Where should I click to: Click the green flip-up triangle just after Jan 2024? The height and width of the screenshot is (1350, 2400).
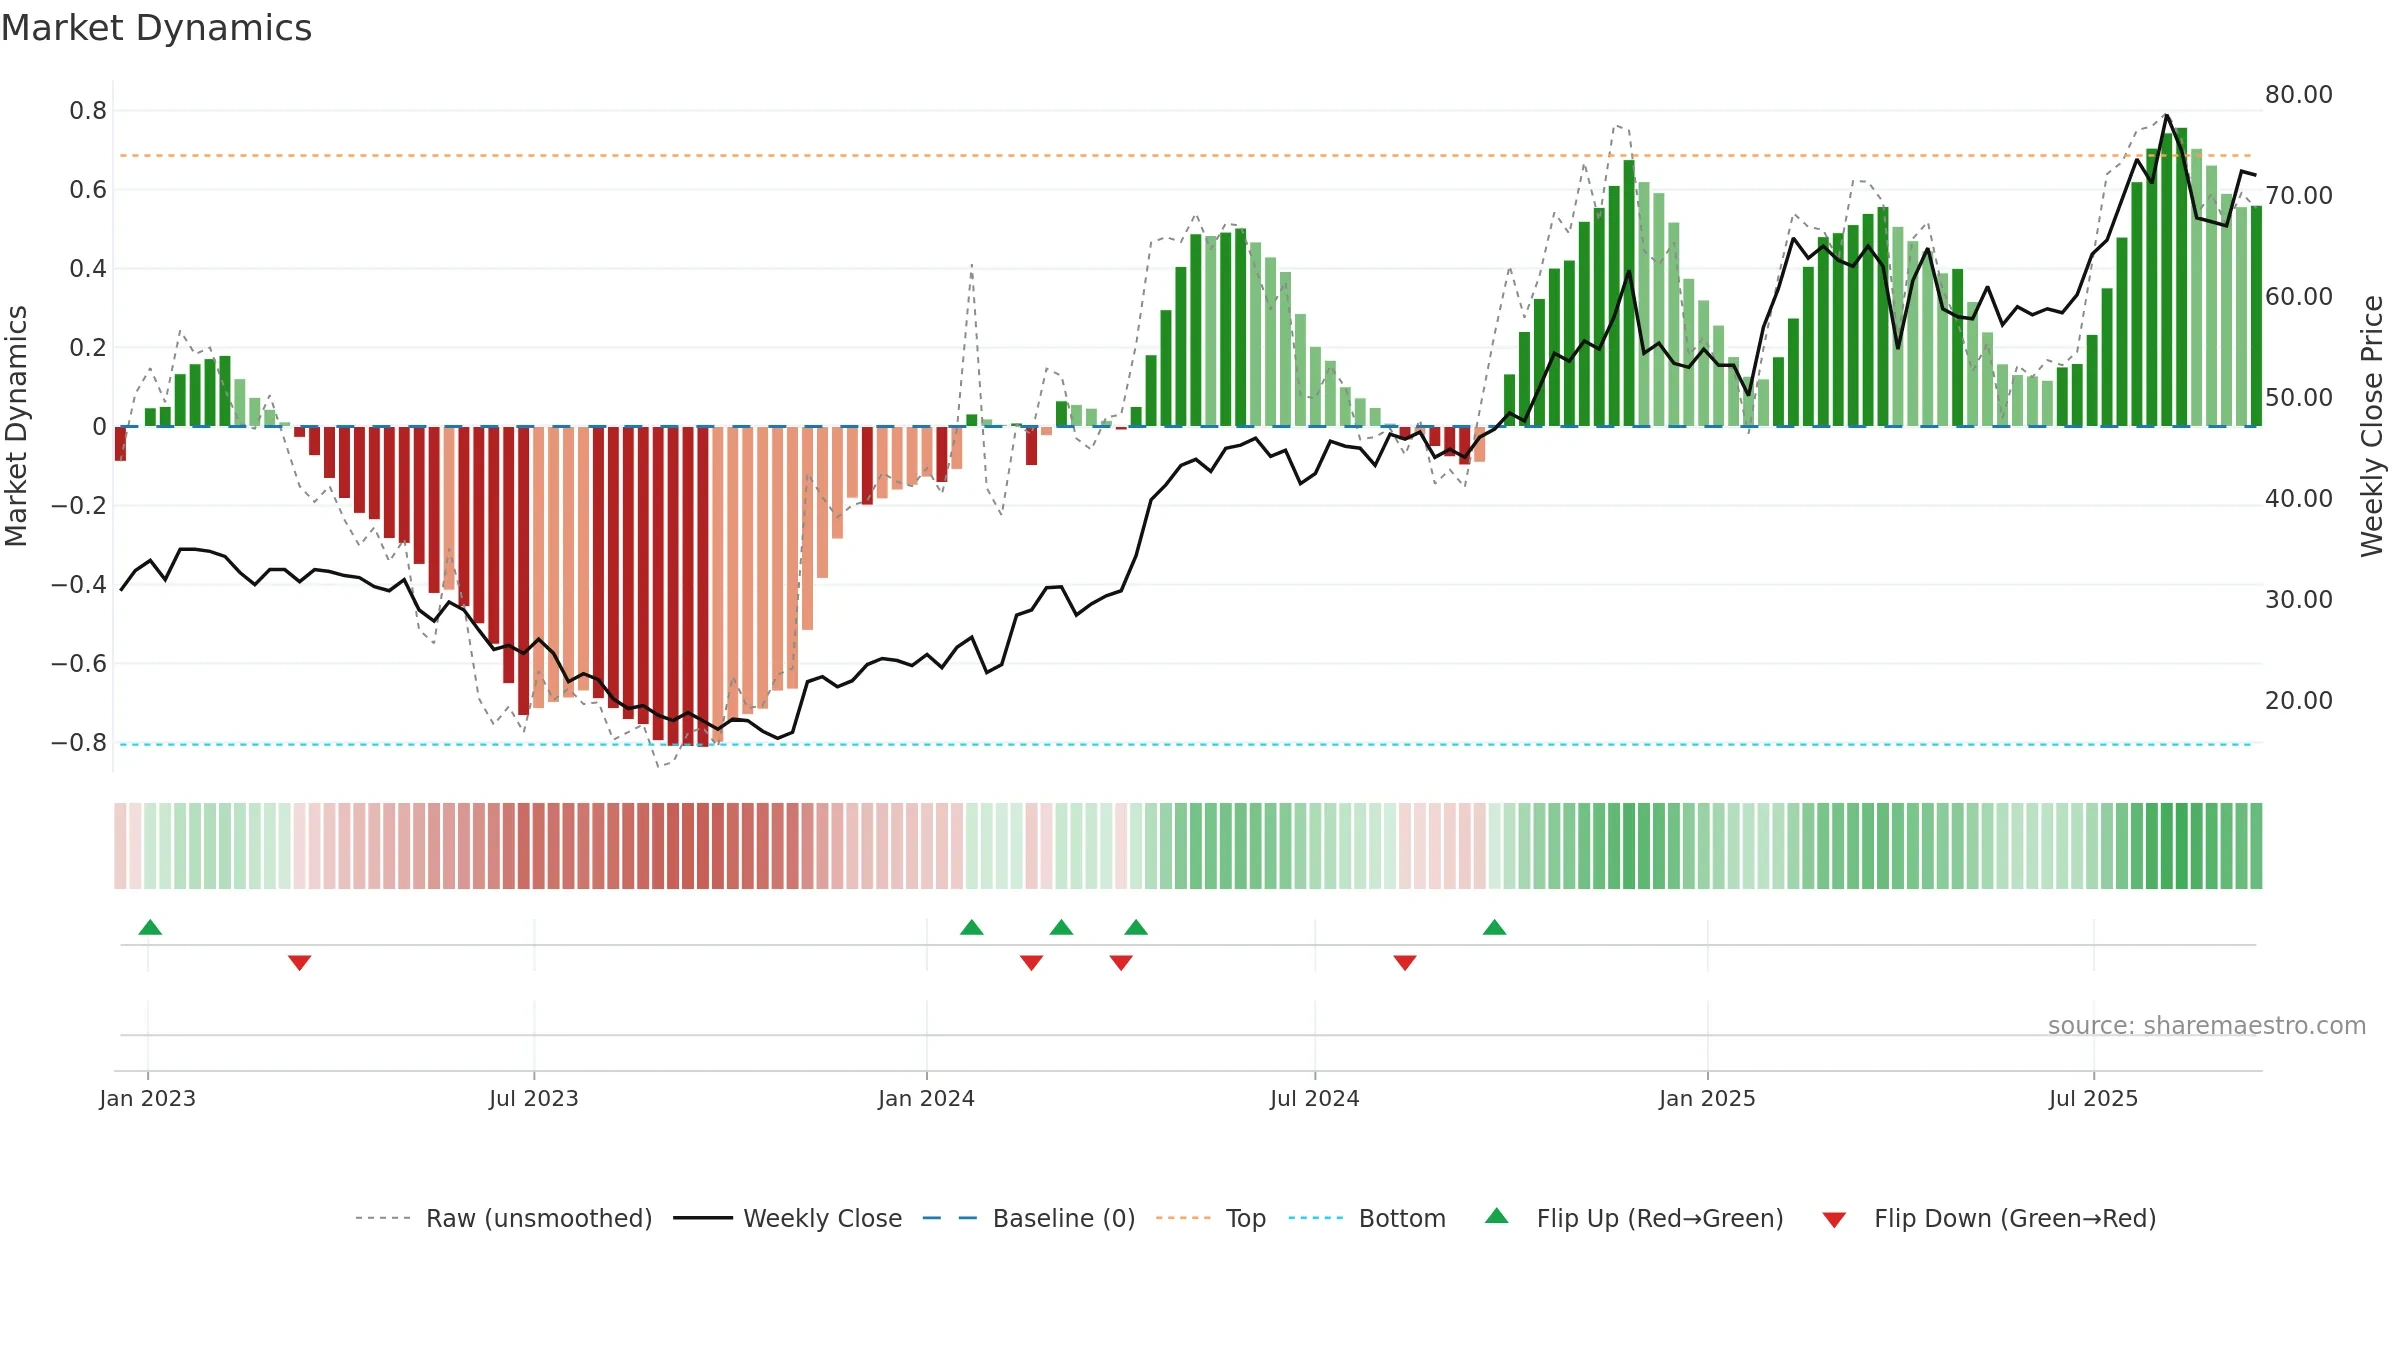tap(972, 927)
